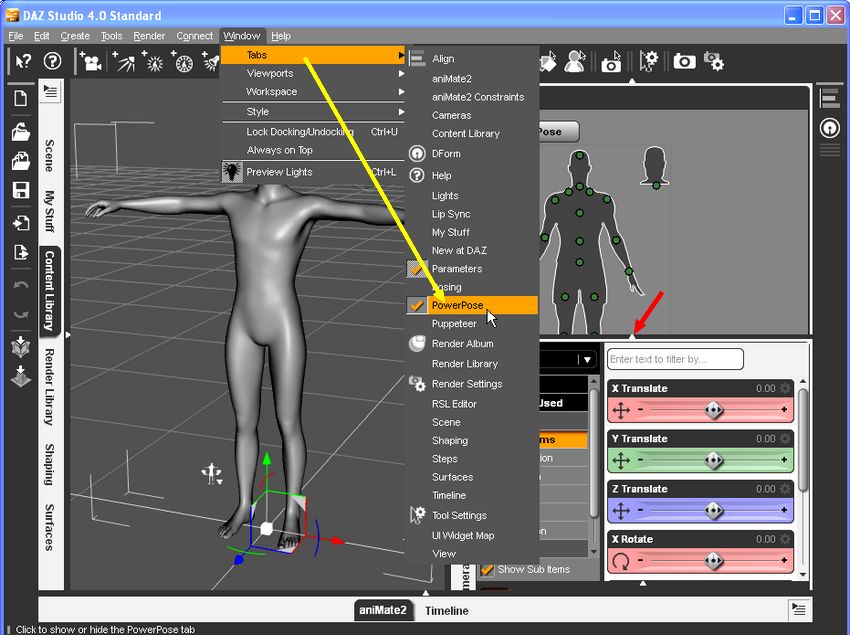
Task: Toggle Preview Lights menu option
Action: tap(313, 172)
